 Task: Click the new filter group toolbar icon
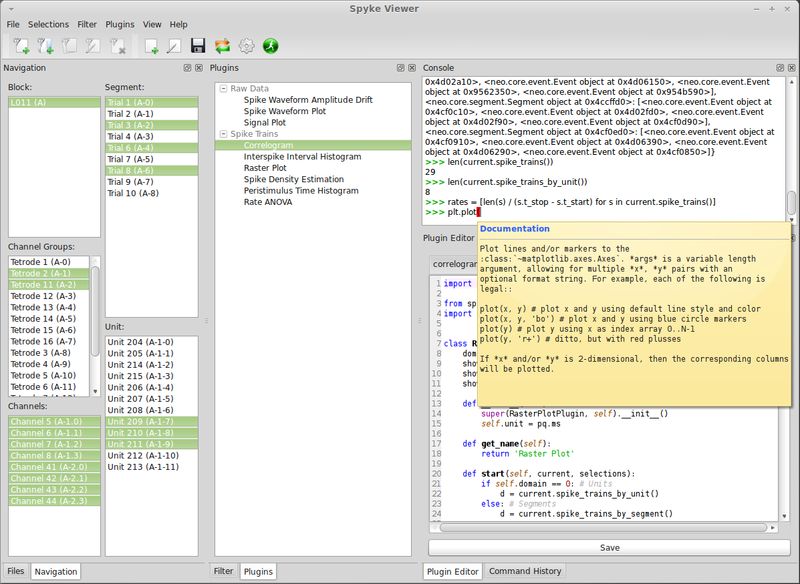[x=45, y=46]
